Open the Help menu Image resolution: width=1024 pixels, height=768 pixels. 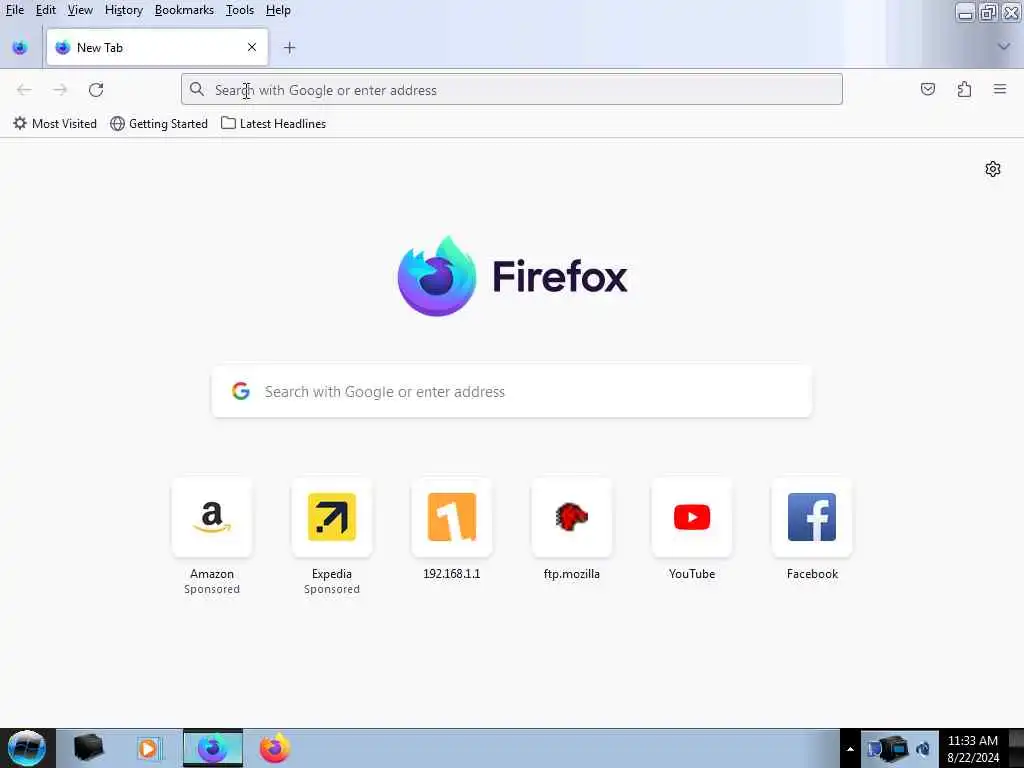278,10
